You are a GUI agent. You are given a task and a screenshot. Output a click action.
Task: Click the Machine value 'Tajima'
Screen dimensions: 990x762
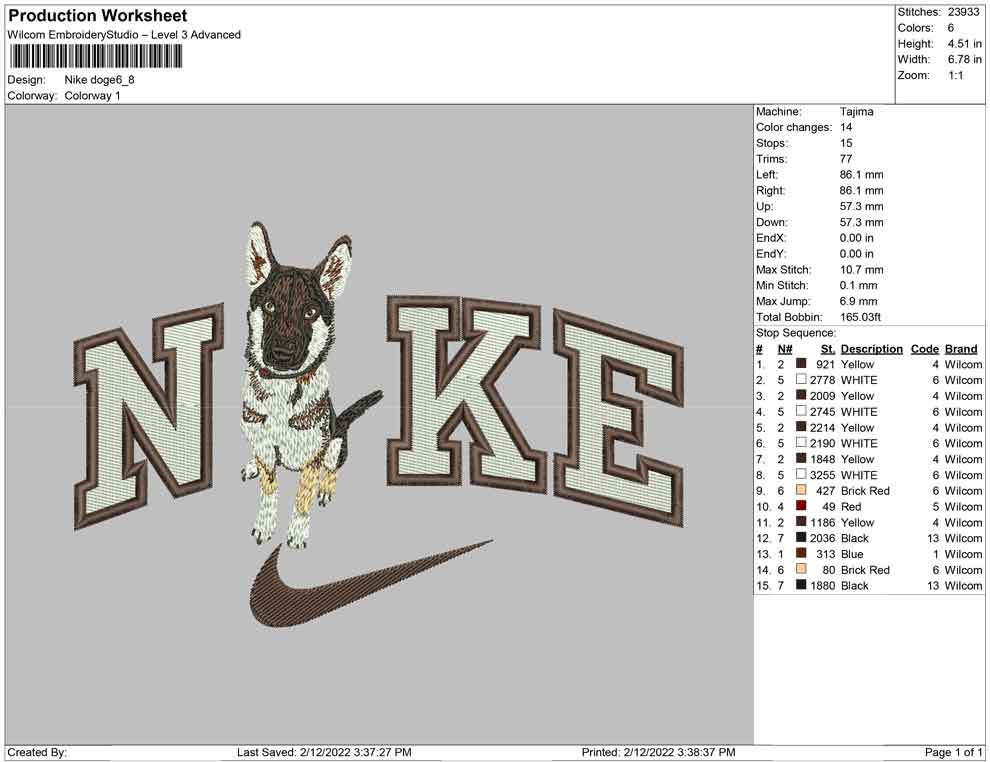[856, 112]
